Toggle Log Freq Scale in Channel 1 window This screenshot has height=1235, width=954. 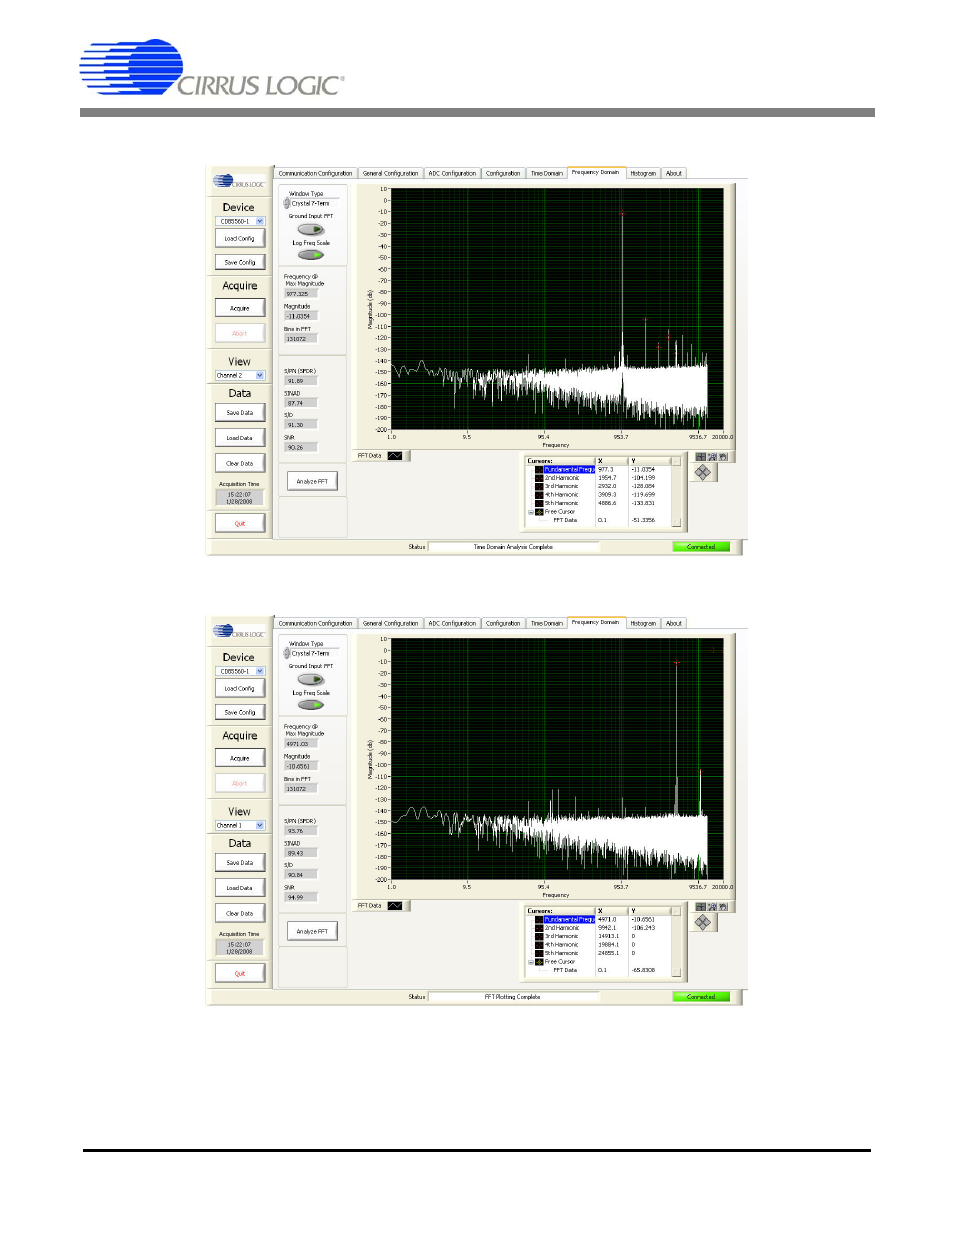[311, 705]
